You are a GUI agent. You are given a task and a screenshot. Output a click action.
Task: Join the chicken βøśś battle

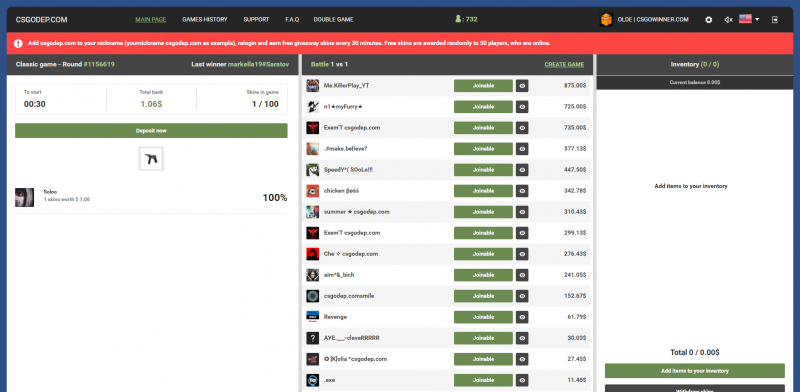pyautogui.click(x=483, y=191)
